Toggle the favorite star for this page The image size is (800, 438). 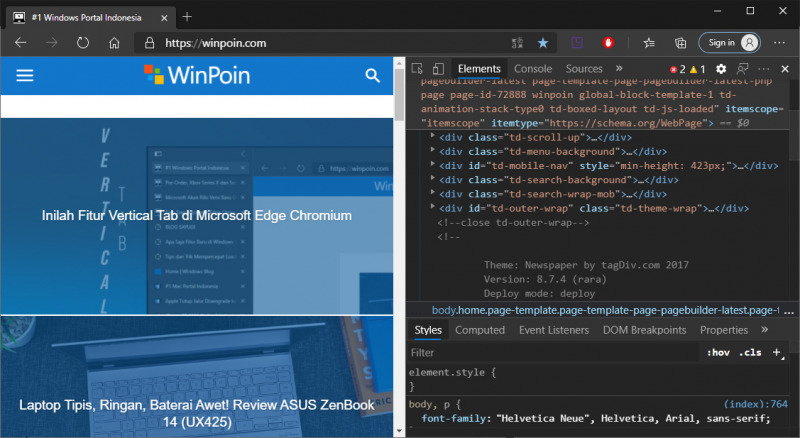pos(543,43)
